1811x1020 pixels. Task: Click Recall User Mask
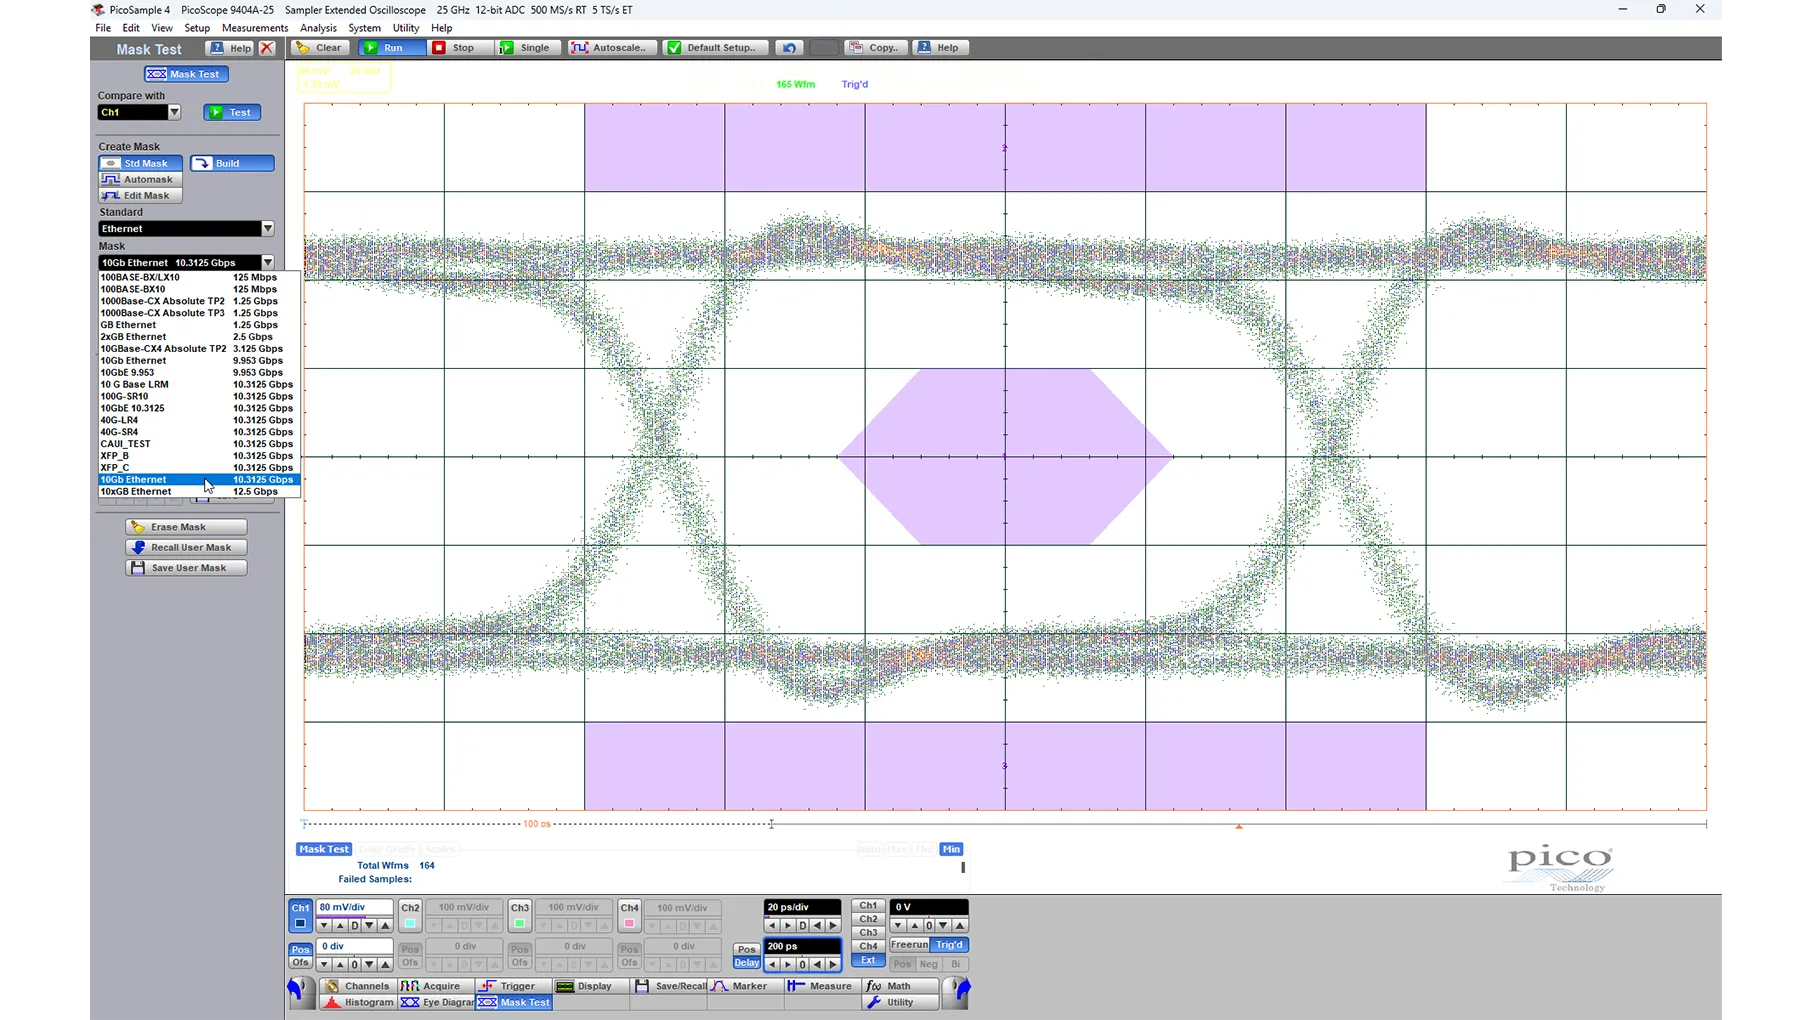click(186, 547)
